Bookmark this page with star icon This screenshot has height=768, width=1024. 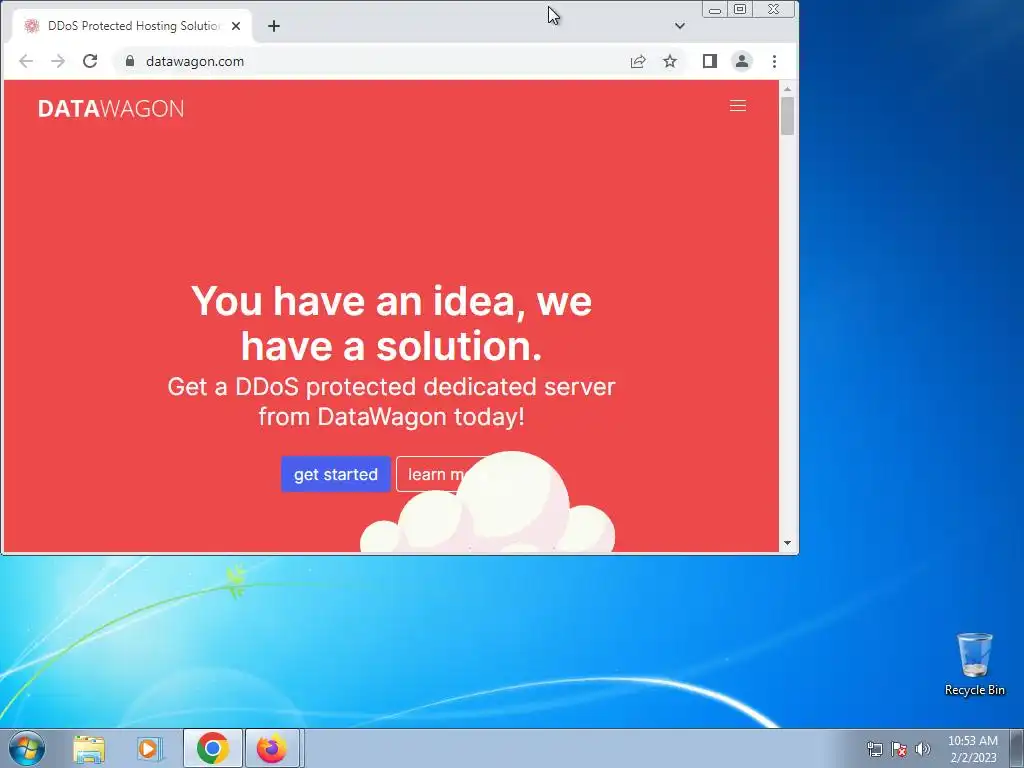(670, 61)
